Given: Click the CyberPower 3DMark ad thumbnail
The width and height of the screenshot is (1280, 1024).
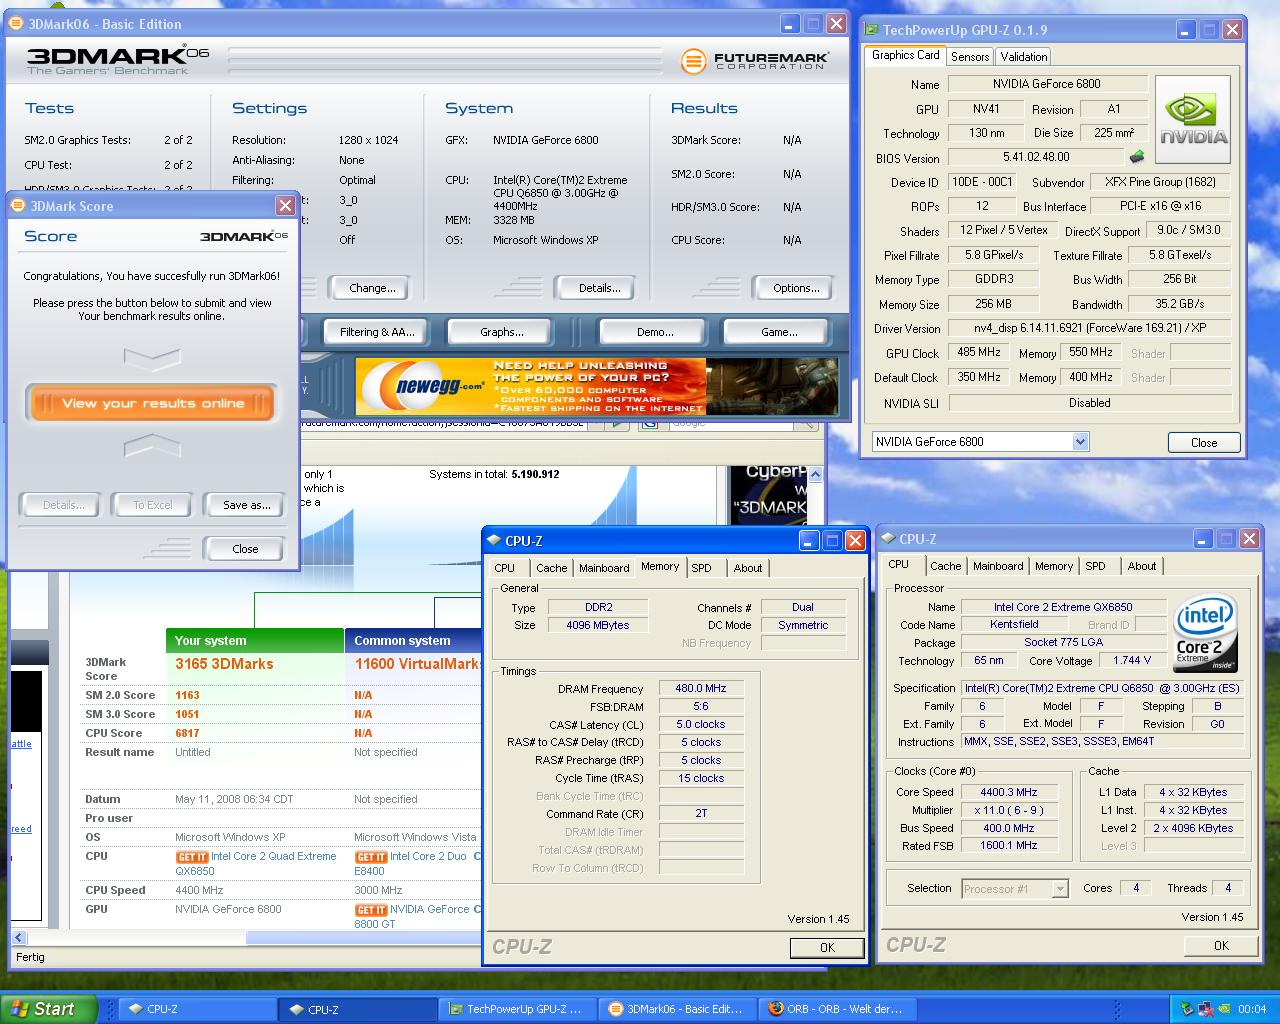Looking at the screenshot, I should [769, 494].
